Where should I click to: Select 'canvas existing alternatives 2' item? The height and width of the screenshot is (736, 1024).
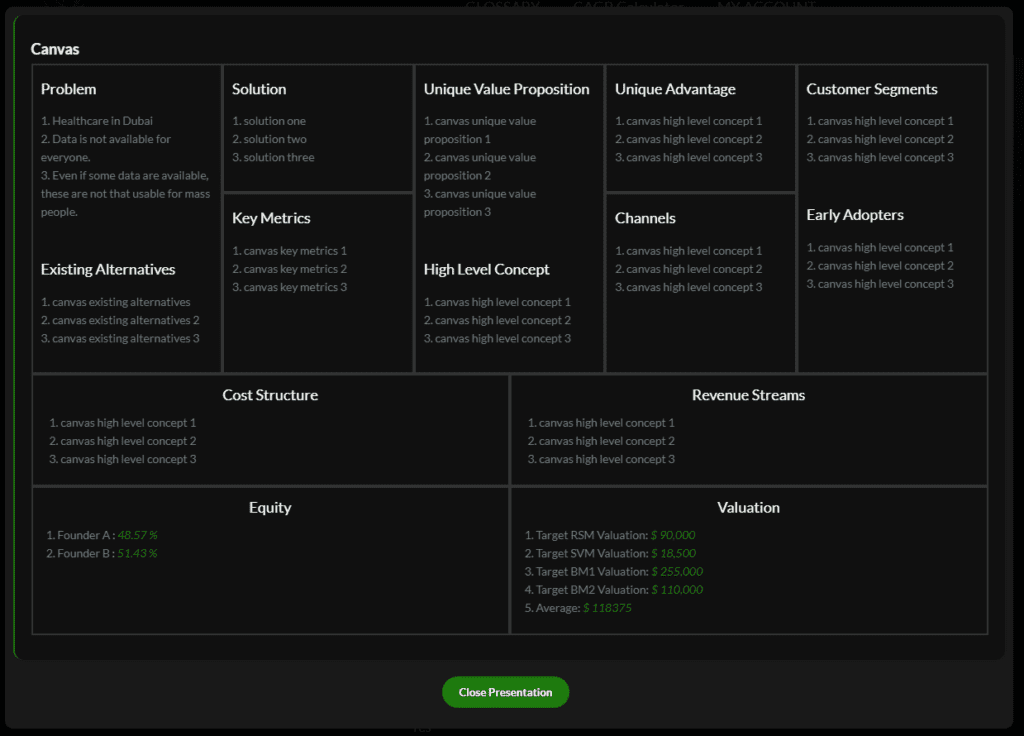pos(120,320)
